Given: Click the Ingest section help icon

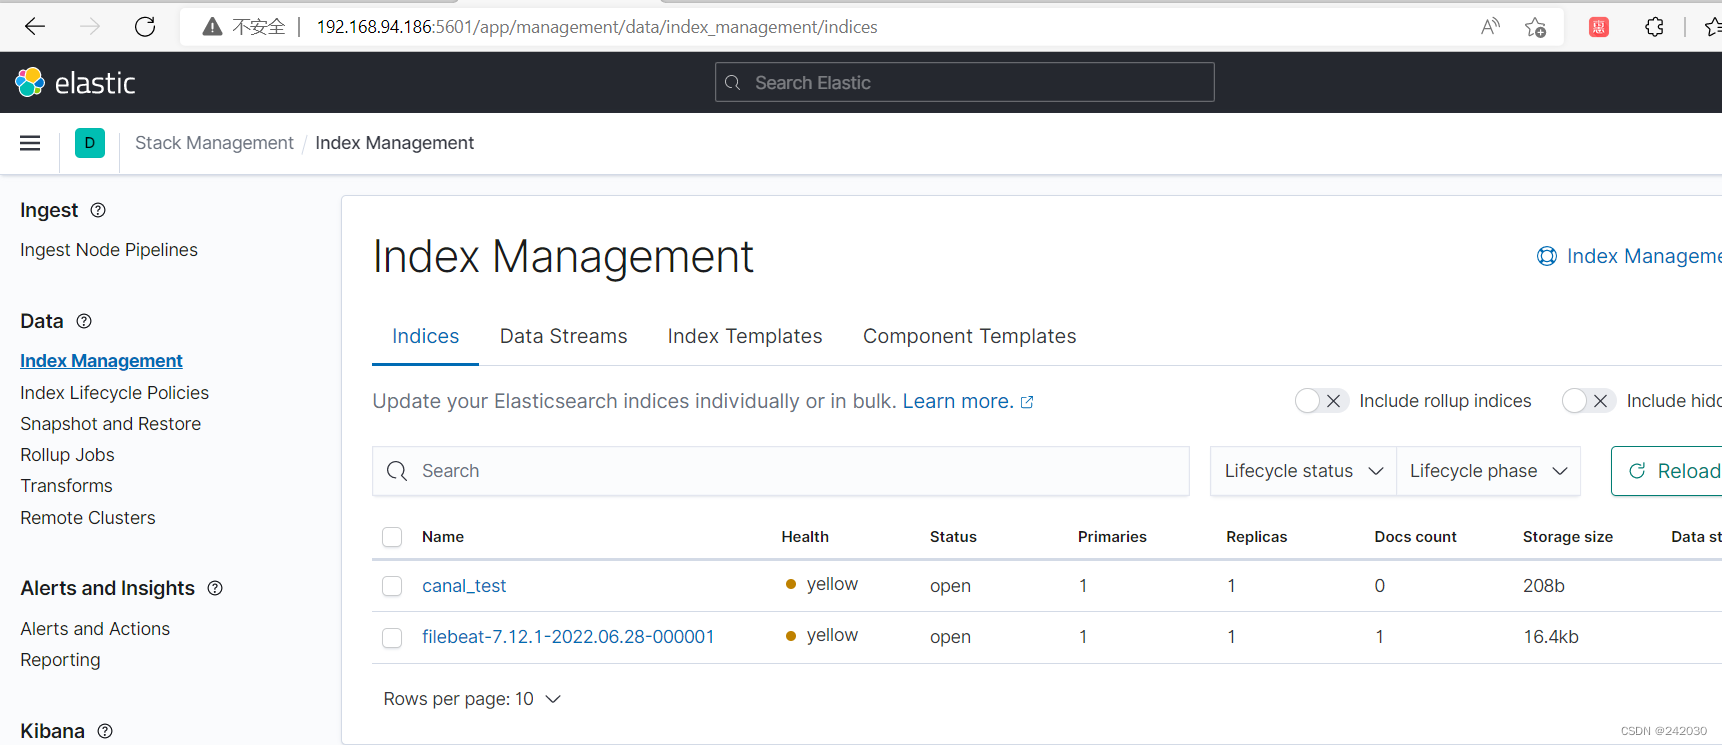Looking at the screenshot, I should [x=98, y=210].
